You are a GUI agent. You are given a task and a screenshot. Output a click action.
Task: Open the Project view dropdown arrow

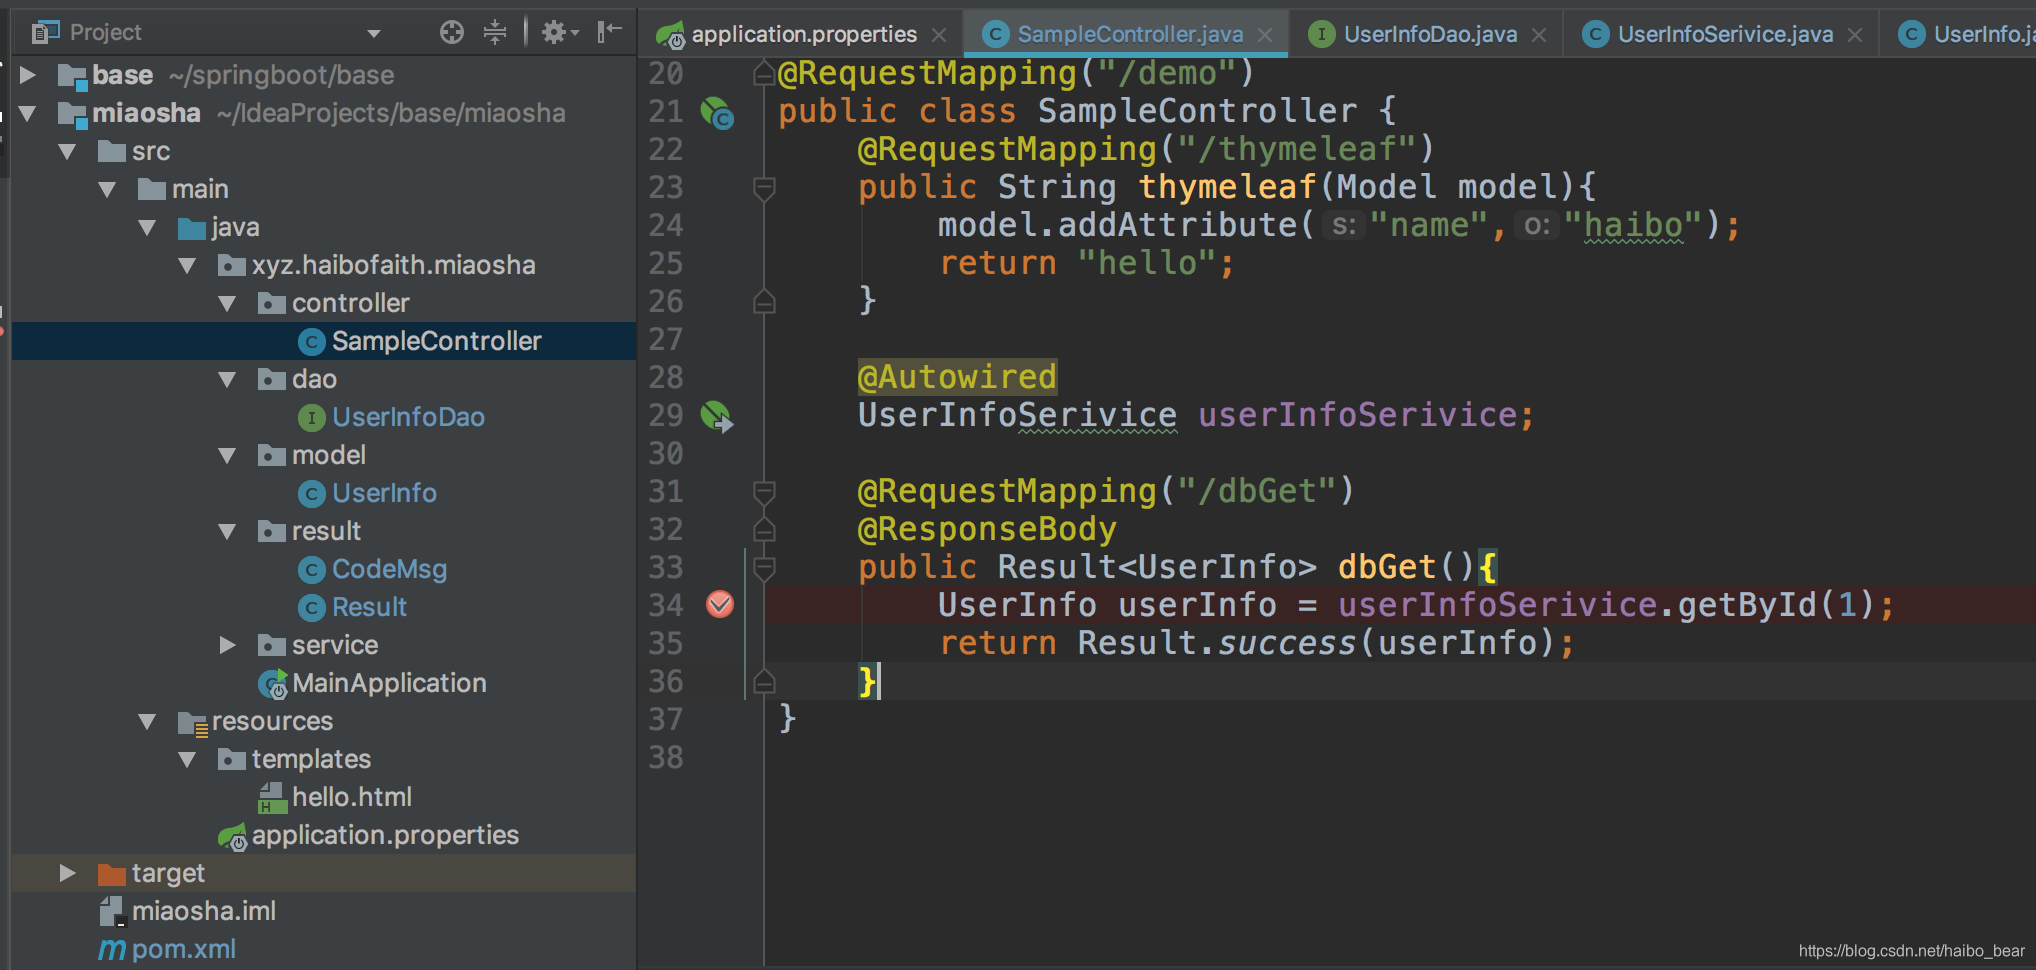[374, 34]
